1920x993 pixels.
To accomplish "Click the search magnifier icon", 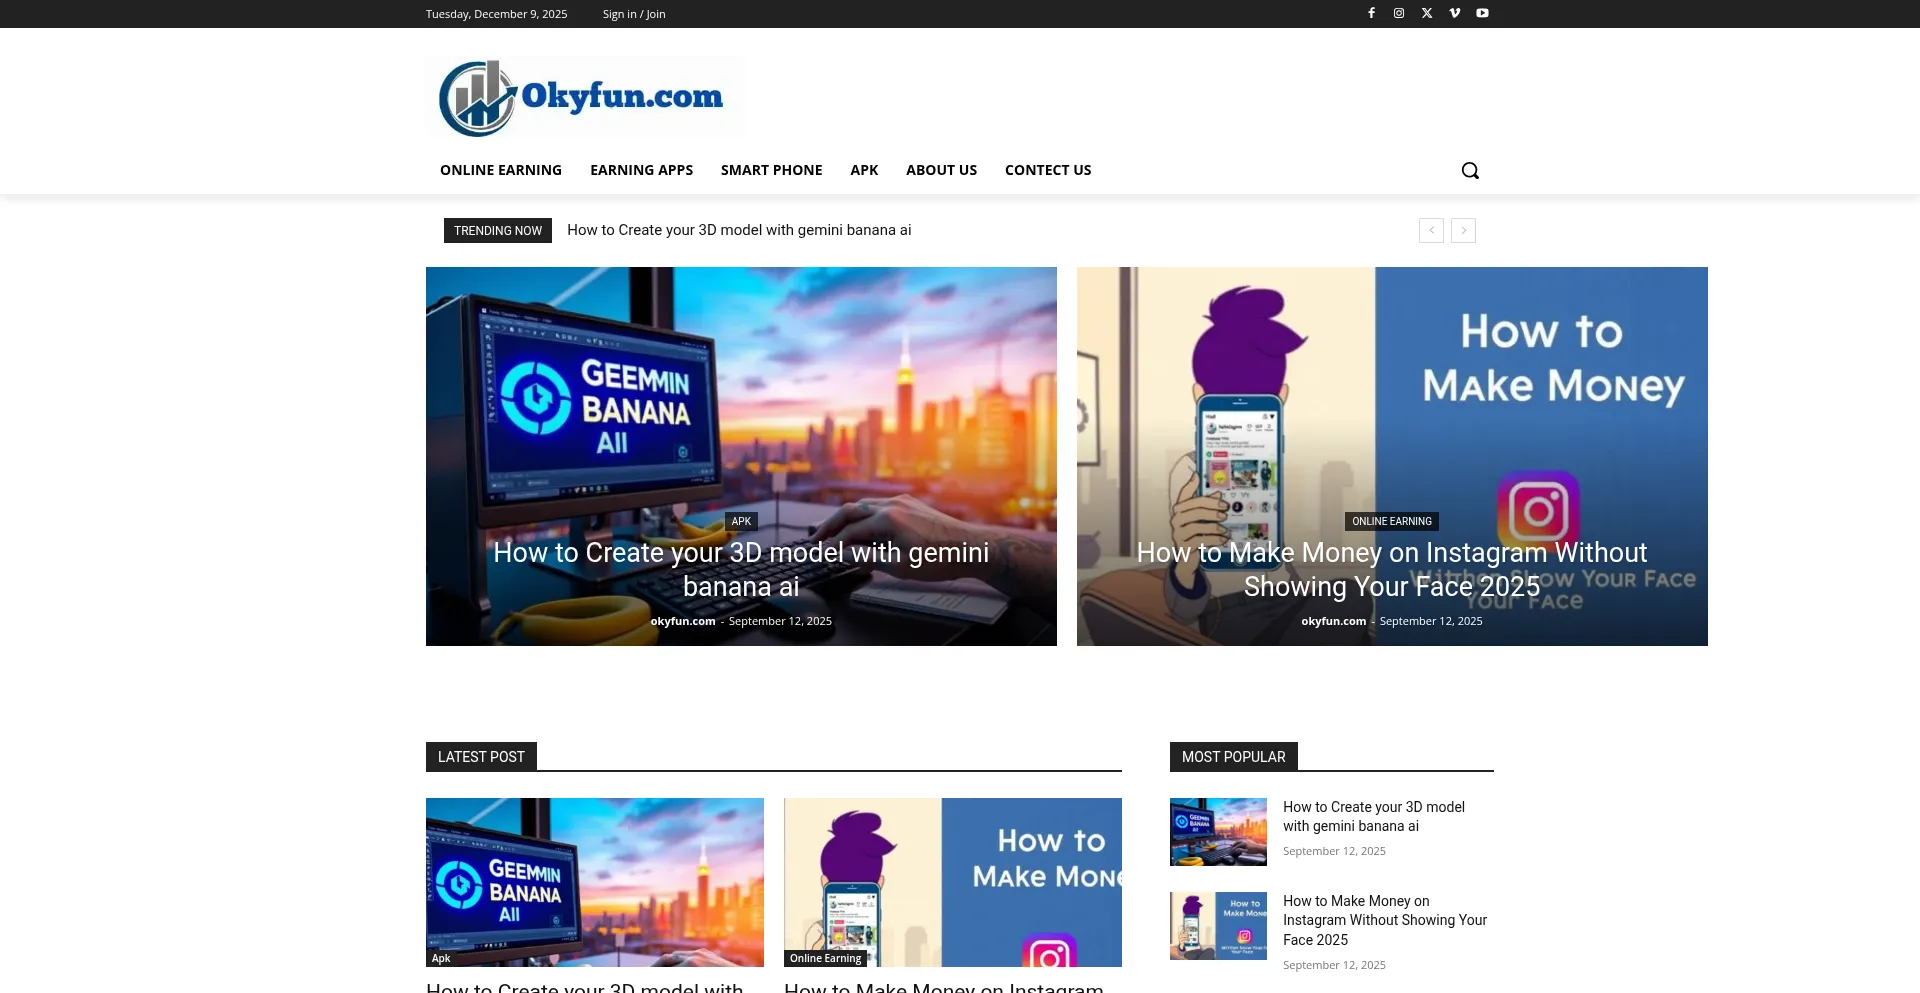I will 1469,170.
